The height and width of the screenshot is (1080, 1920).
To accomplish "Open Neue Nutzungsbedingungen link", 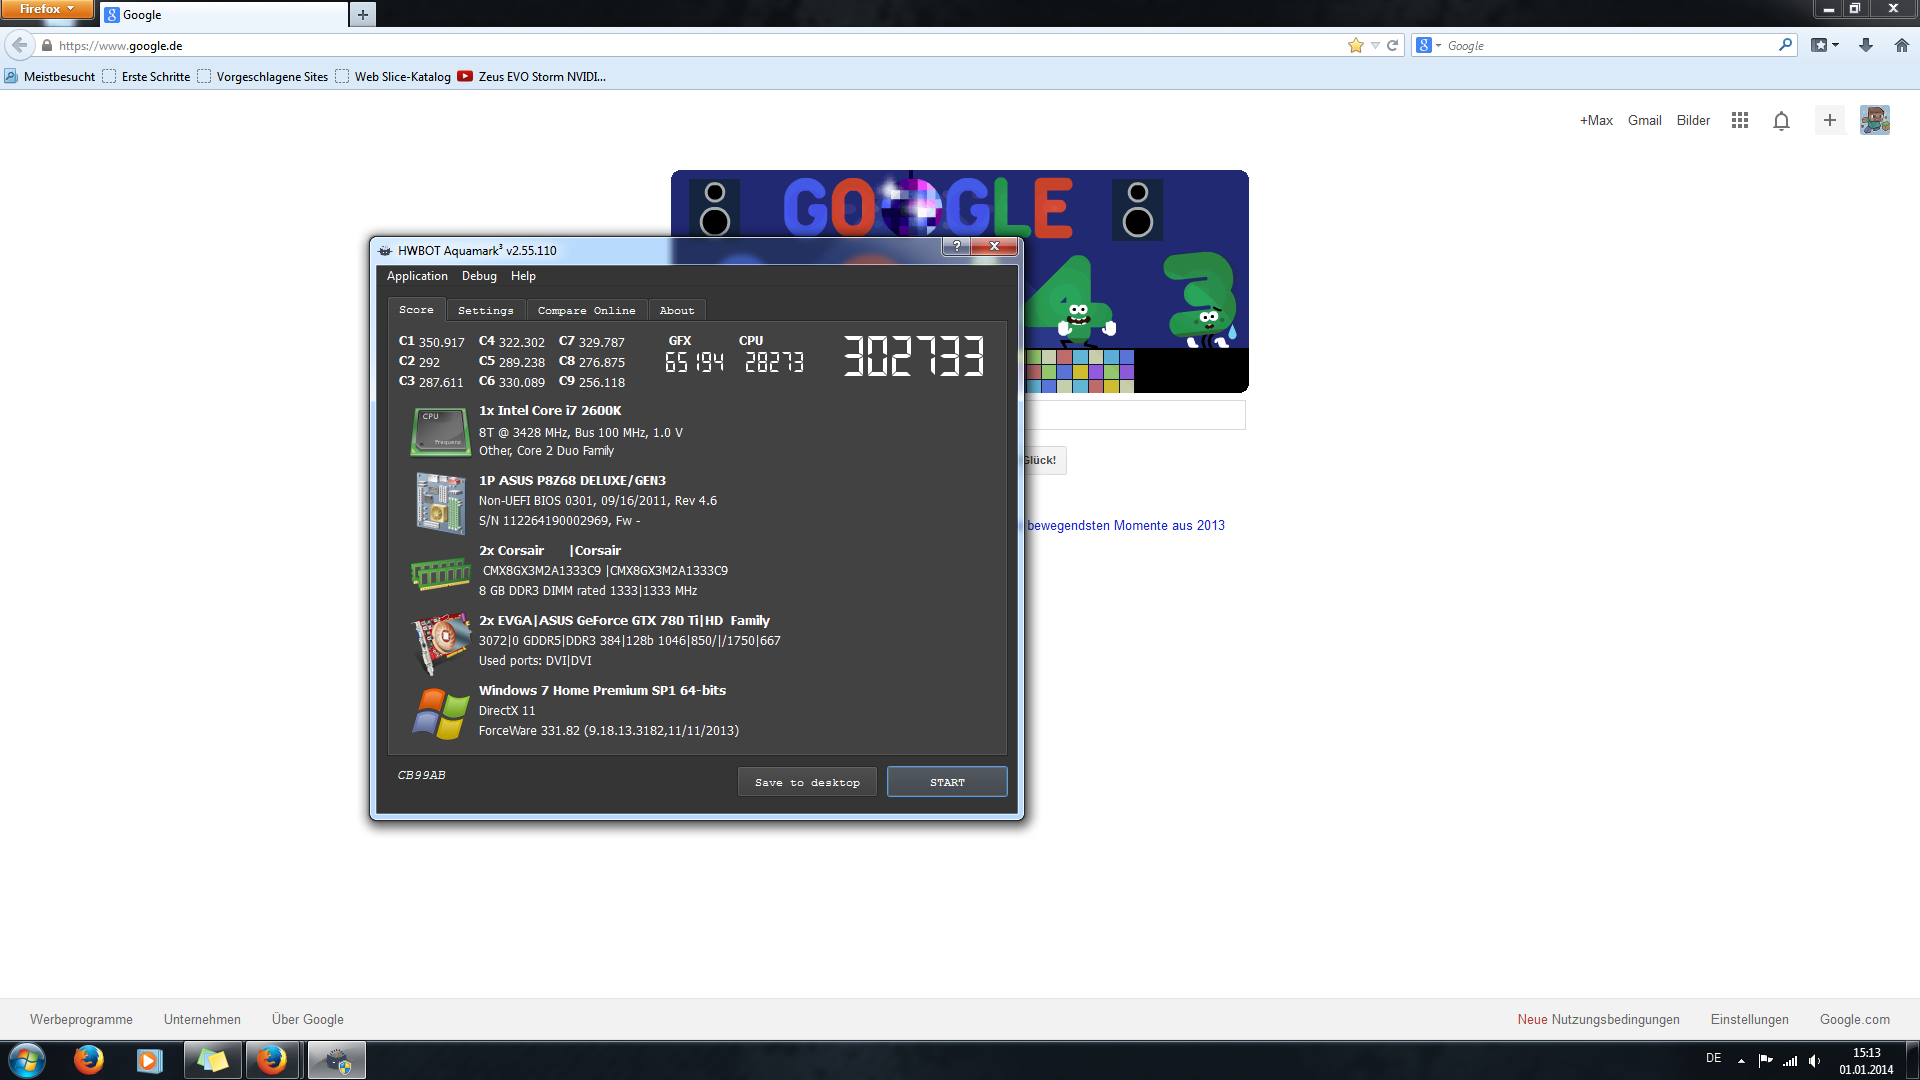I will pos(1598,1019).
